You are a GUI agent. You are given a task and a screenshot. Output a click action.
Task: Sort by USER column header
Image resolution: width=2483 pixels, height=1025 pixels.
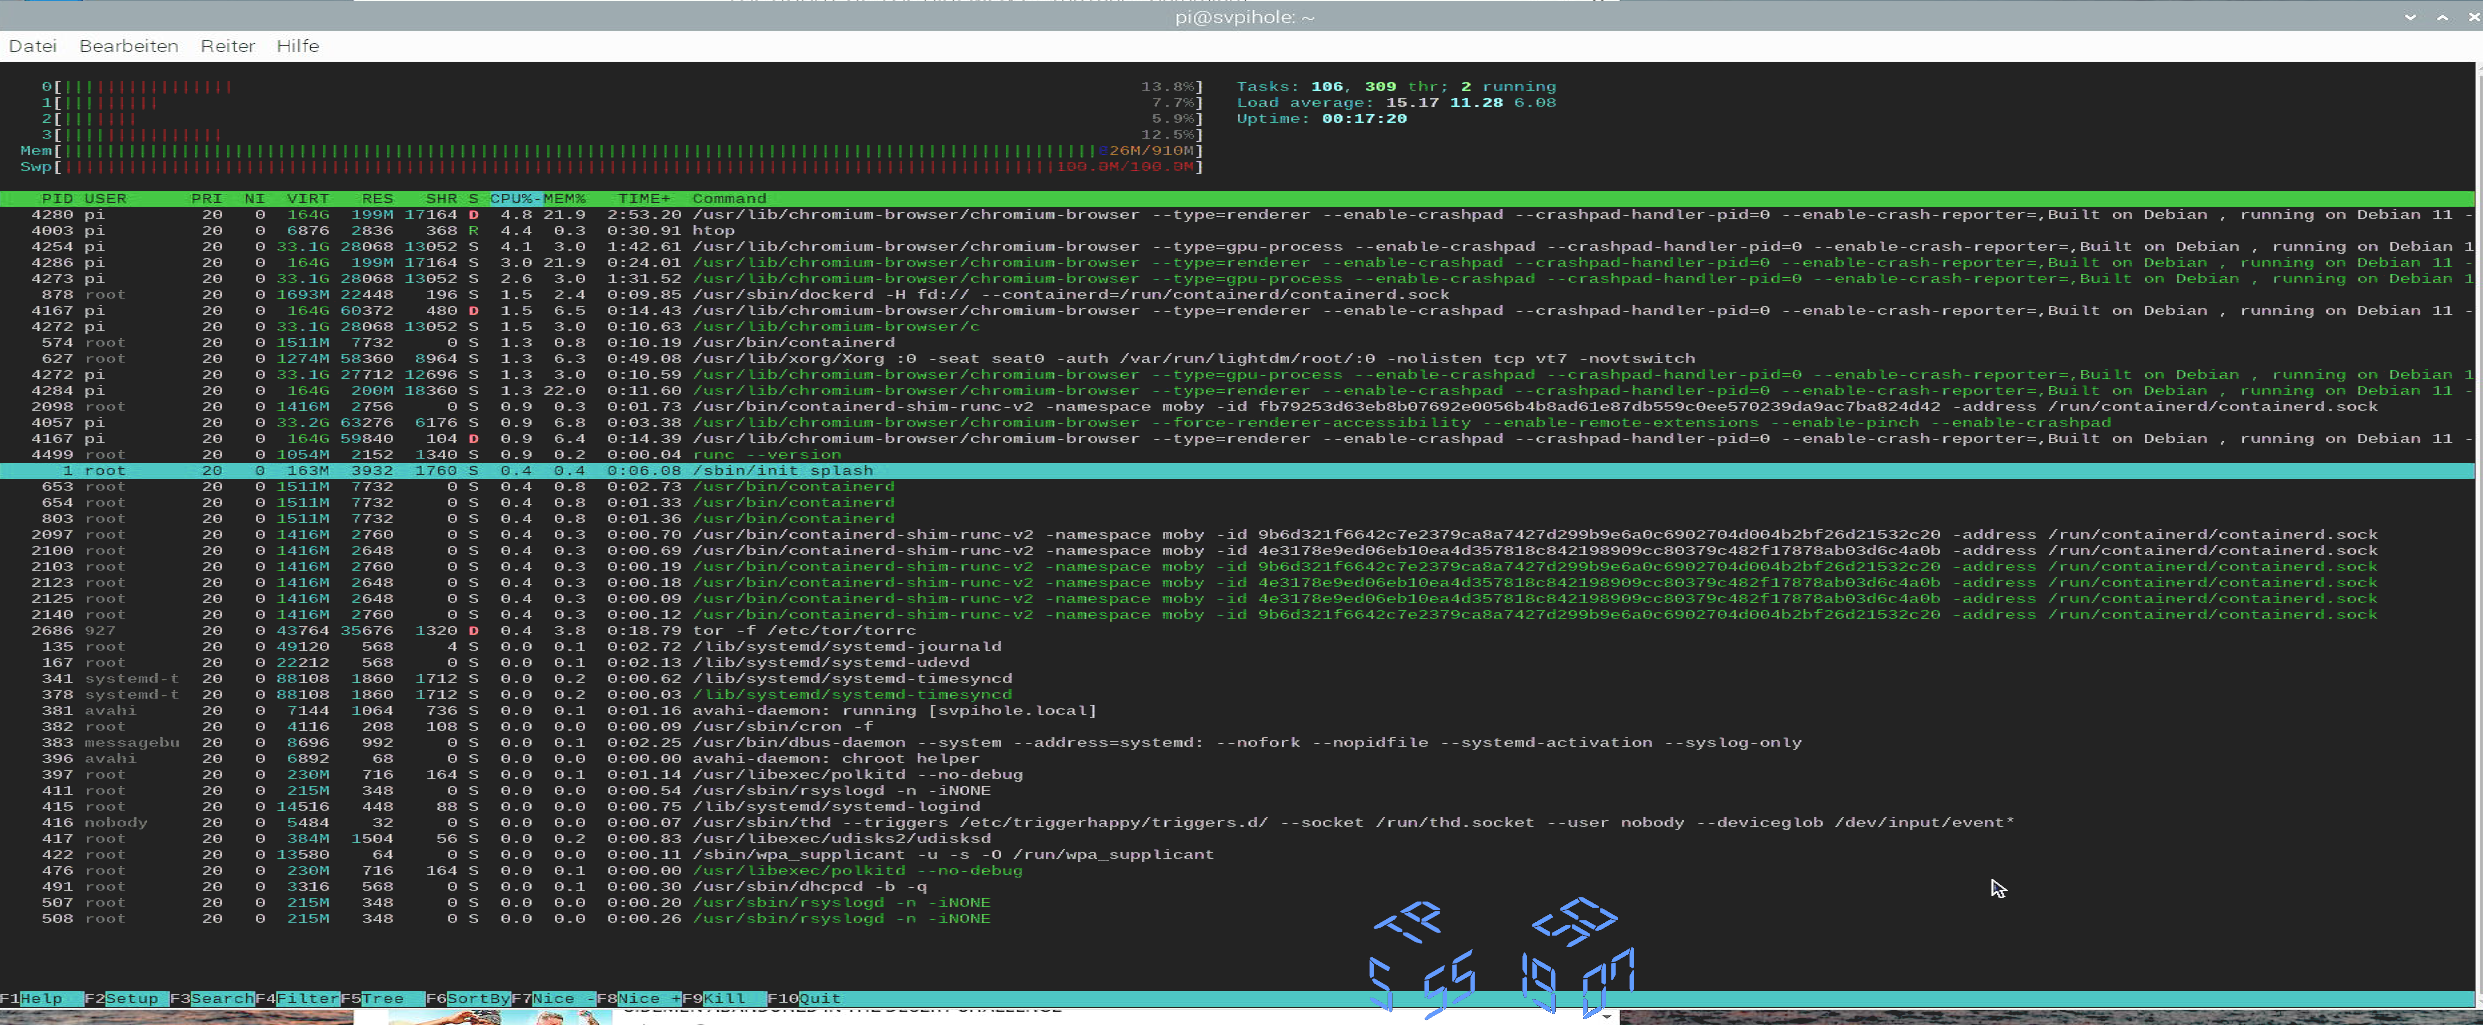[105, 198]
